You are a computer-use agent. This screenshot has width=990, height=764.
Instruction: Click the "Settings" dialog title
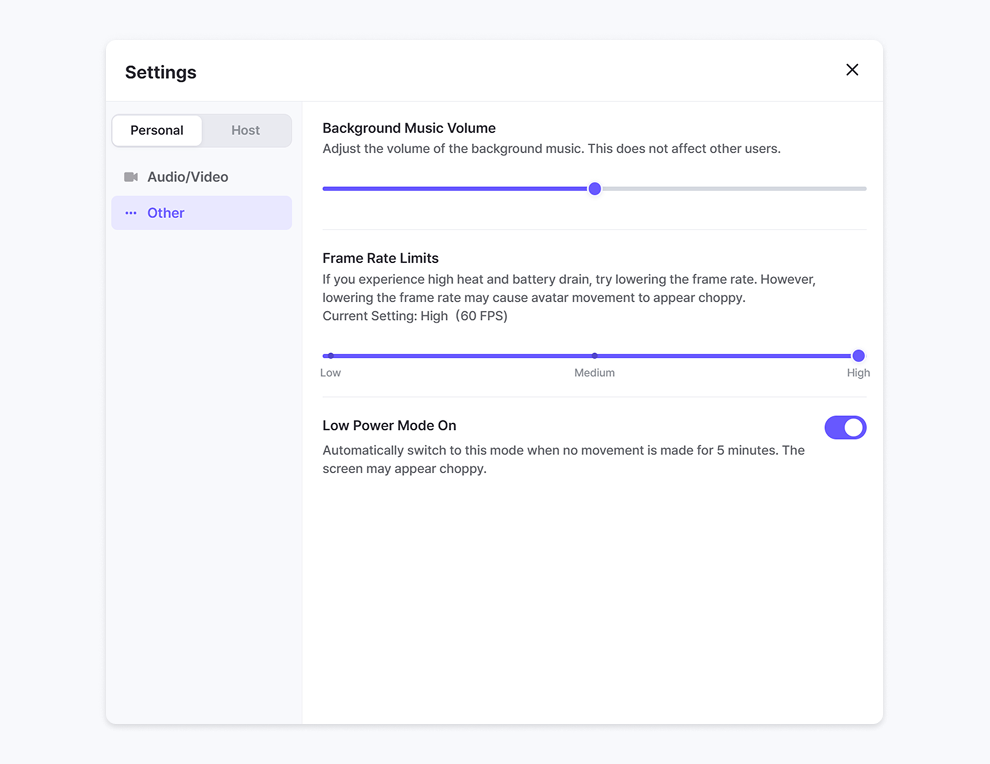click(x=161, y=72)
